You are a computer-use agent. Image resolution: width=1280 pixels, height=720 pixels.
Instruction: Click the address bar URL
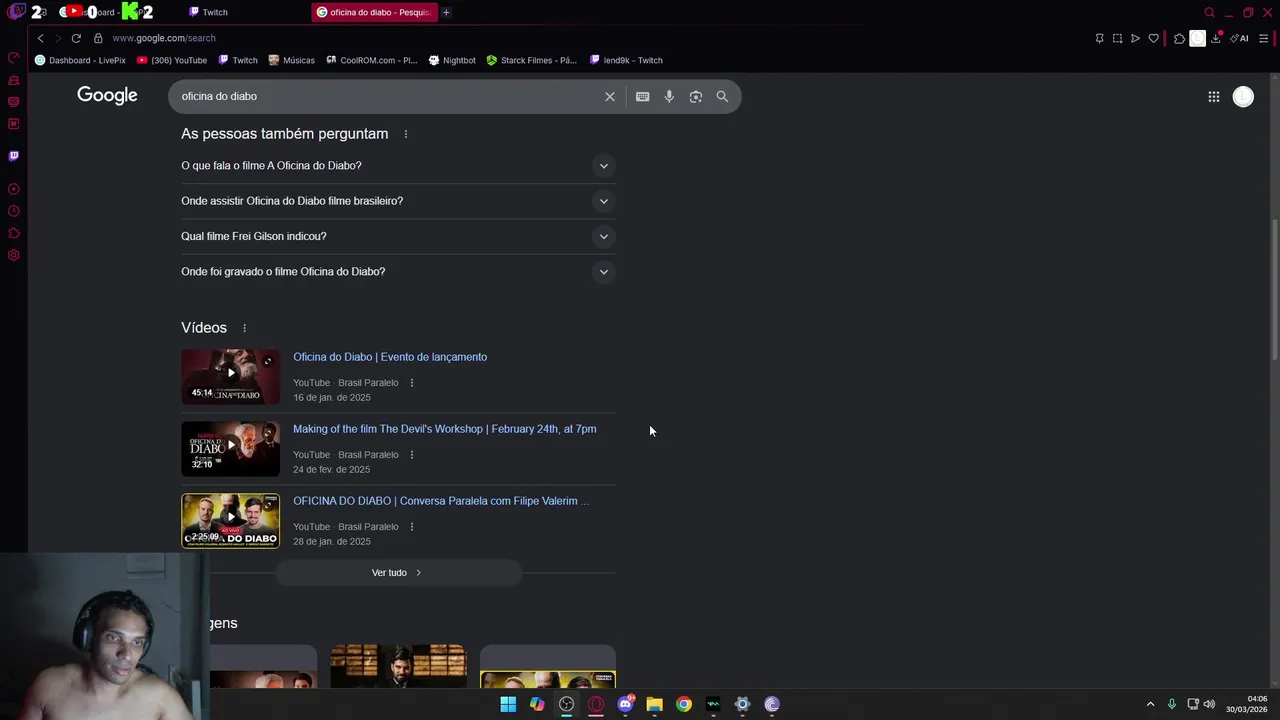coord(164,38)
